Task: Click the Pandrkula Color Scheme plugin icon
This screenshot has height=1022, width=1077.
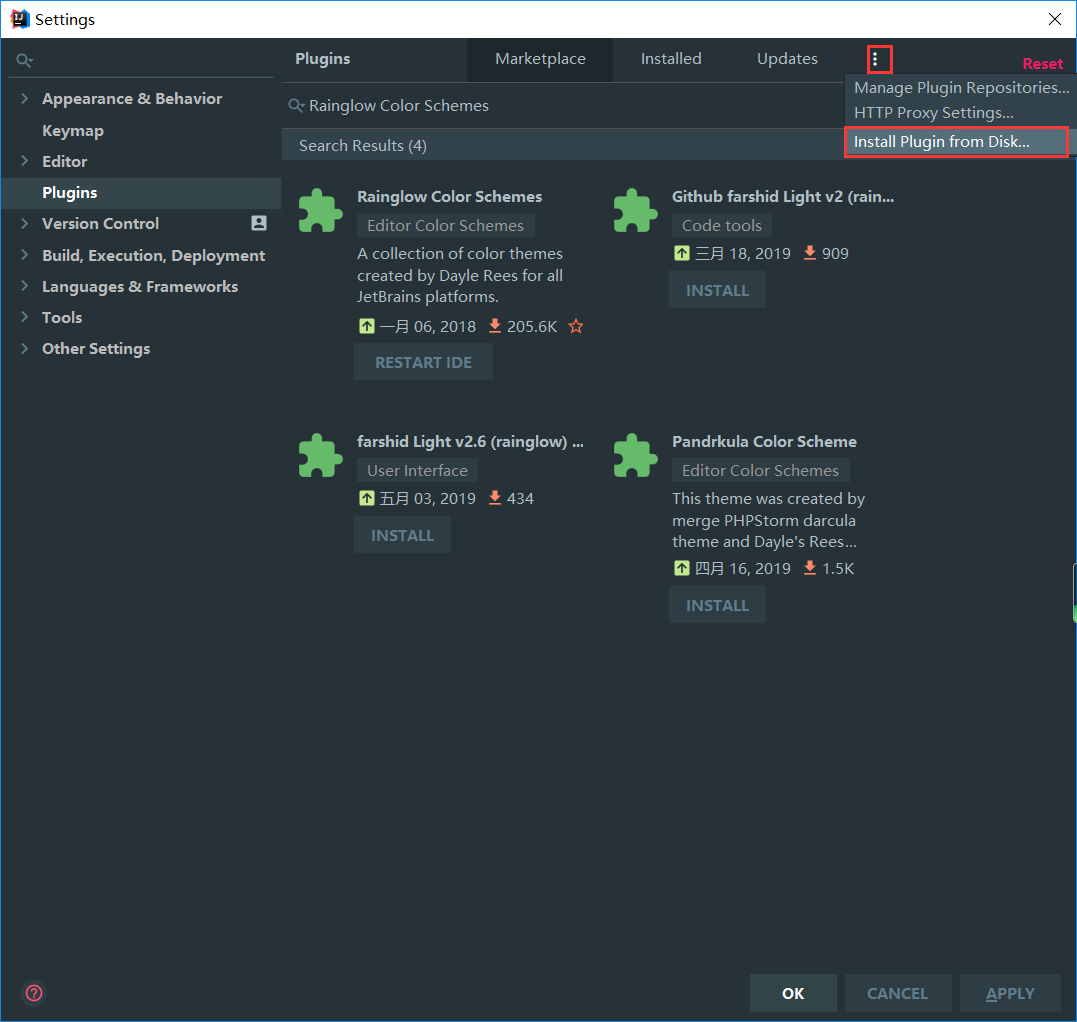Action: click(635, 456)
